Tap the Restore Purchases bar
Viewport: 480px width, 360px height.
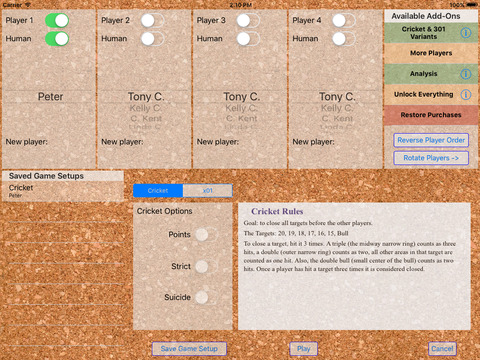(431, 115)
